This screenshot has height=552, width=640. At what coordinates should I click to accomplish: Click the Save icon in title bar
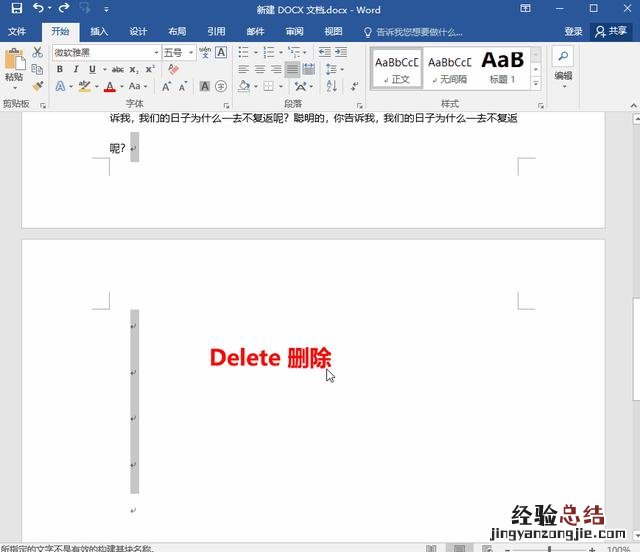[16, 9]
